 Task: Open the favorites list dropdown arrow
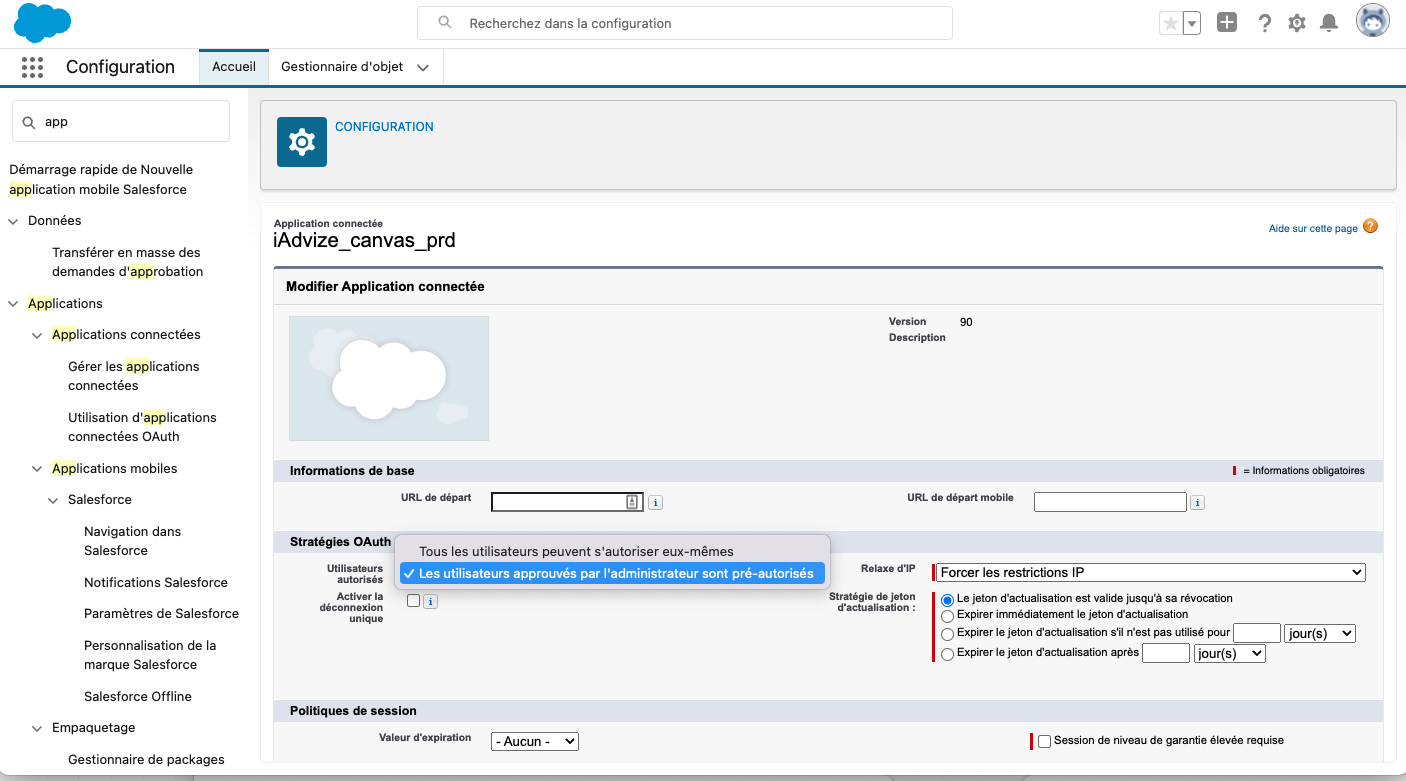pyautogui.click(x=1191, y=24)
